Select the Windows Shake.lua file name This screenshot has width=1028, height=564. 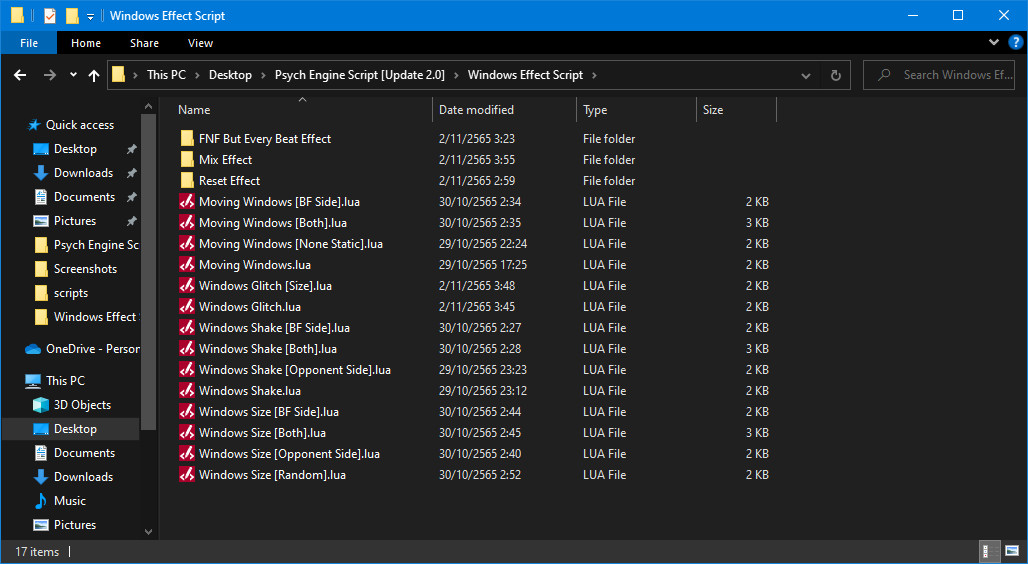click(x=250, y=390)
